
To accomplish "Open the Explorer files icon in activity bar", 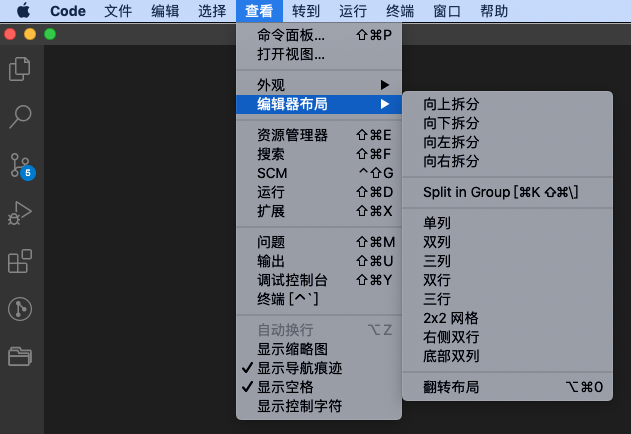I will (x=20, y=69).
